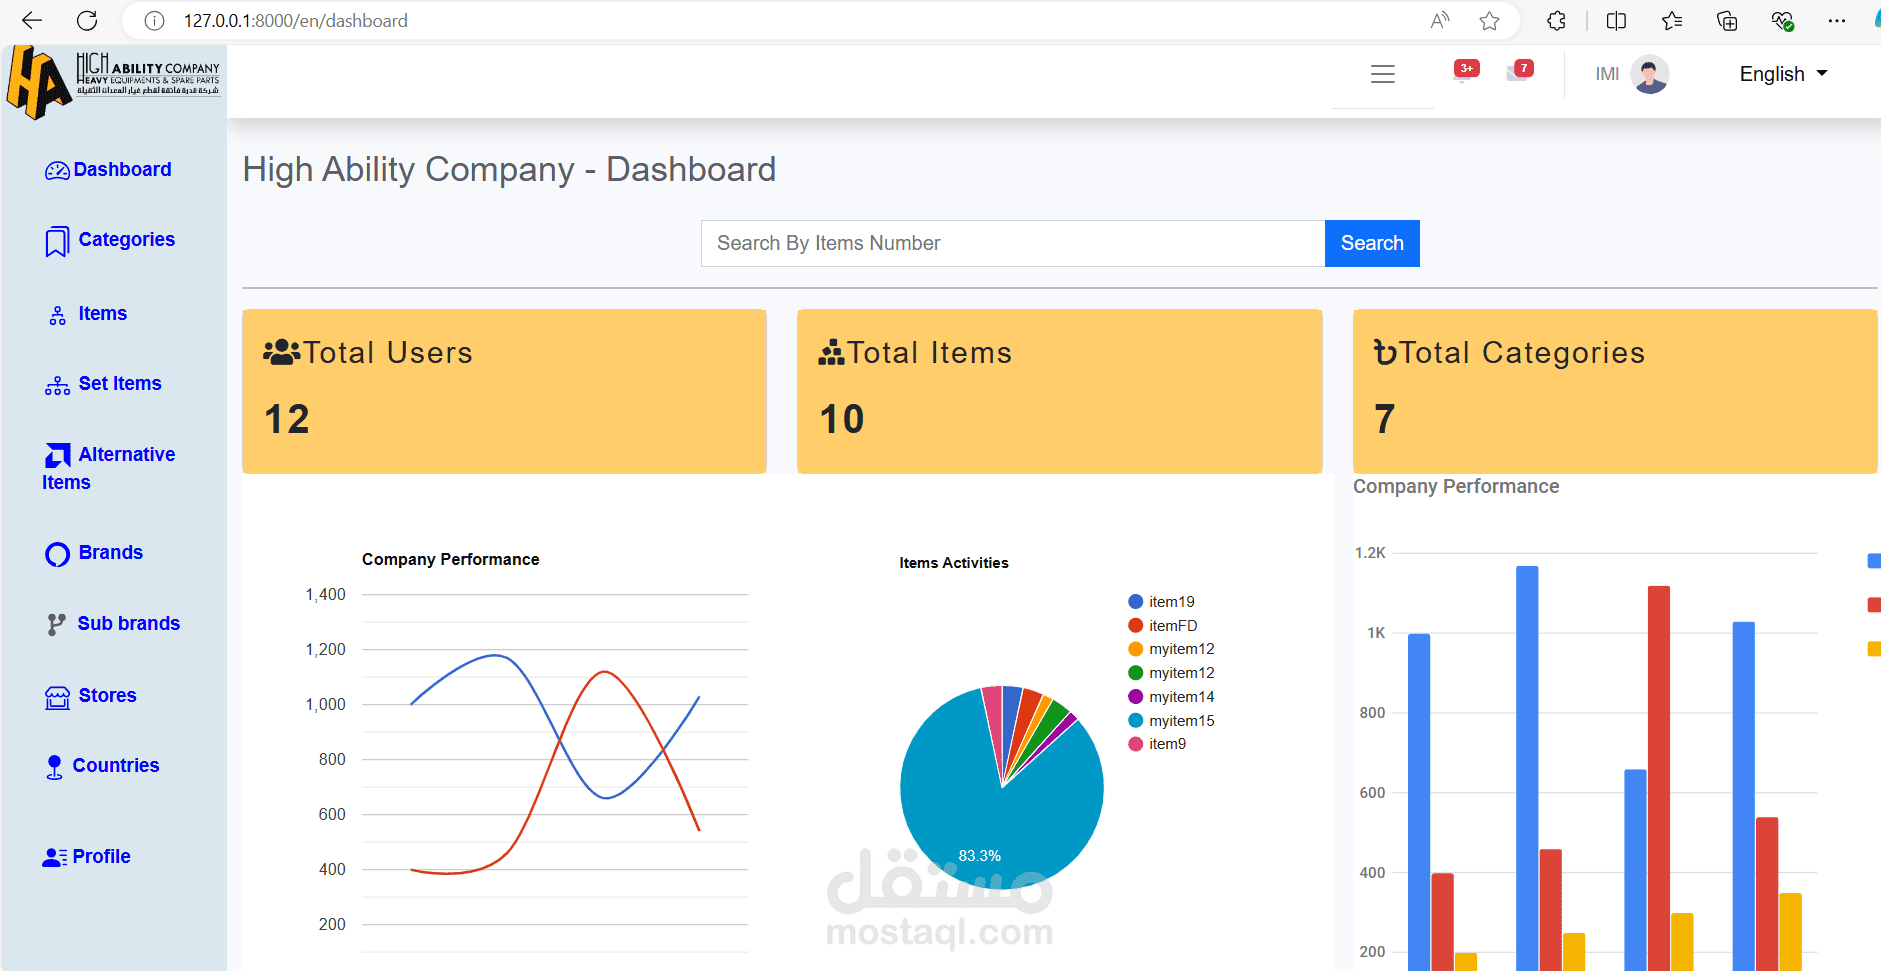The image size is (1881, 971).
Task: Open Alternative Items from sidebar
Action: coord(109,468)
